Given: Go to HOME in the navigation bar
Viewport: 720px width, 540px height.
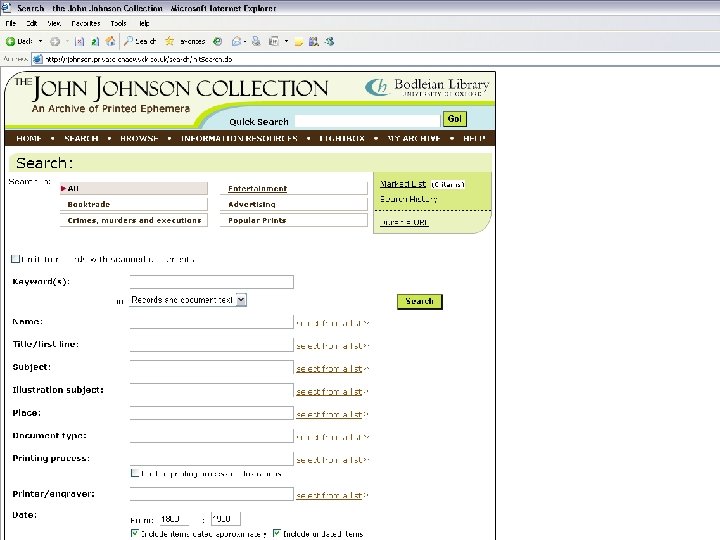Looking at the screenshot, I should (x=29, y=138).
